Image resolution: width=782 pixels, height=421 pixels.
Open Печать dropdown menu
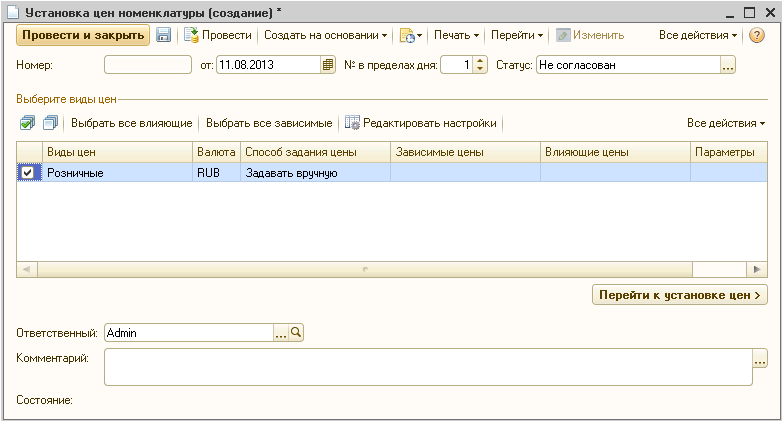coord(456,35)
